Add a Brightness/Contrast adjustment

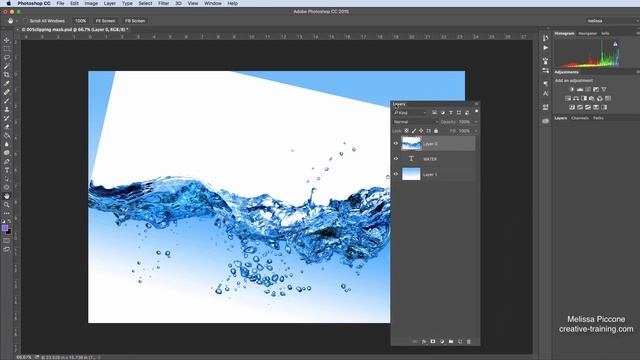[572, 89]
